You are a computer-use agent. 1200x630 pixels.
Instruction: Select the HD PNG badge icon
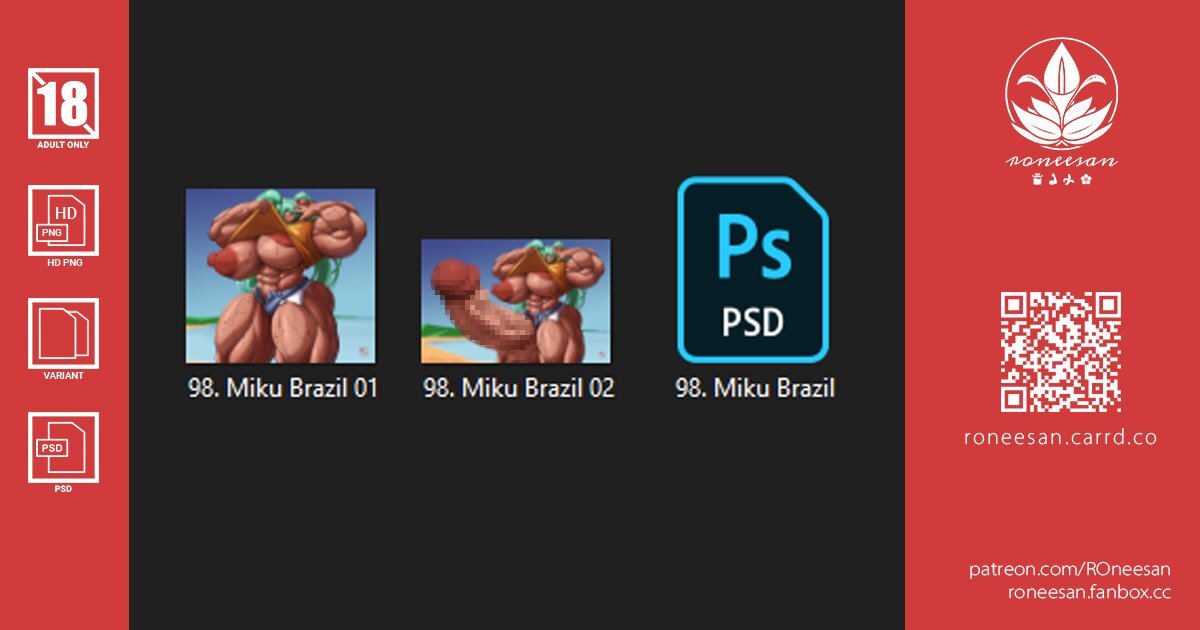pos(63,220)
